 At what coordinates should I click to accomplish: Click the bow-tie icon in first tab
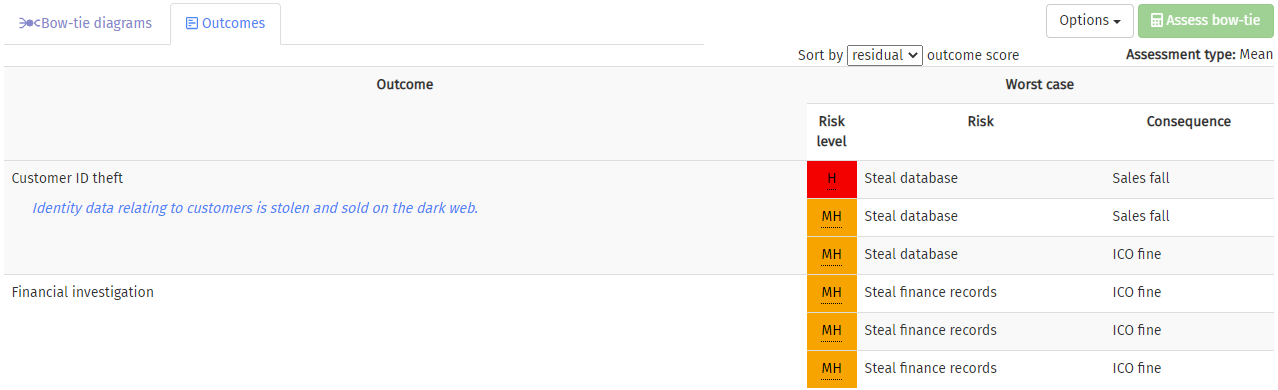(30, 23)
